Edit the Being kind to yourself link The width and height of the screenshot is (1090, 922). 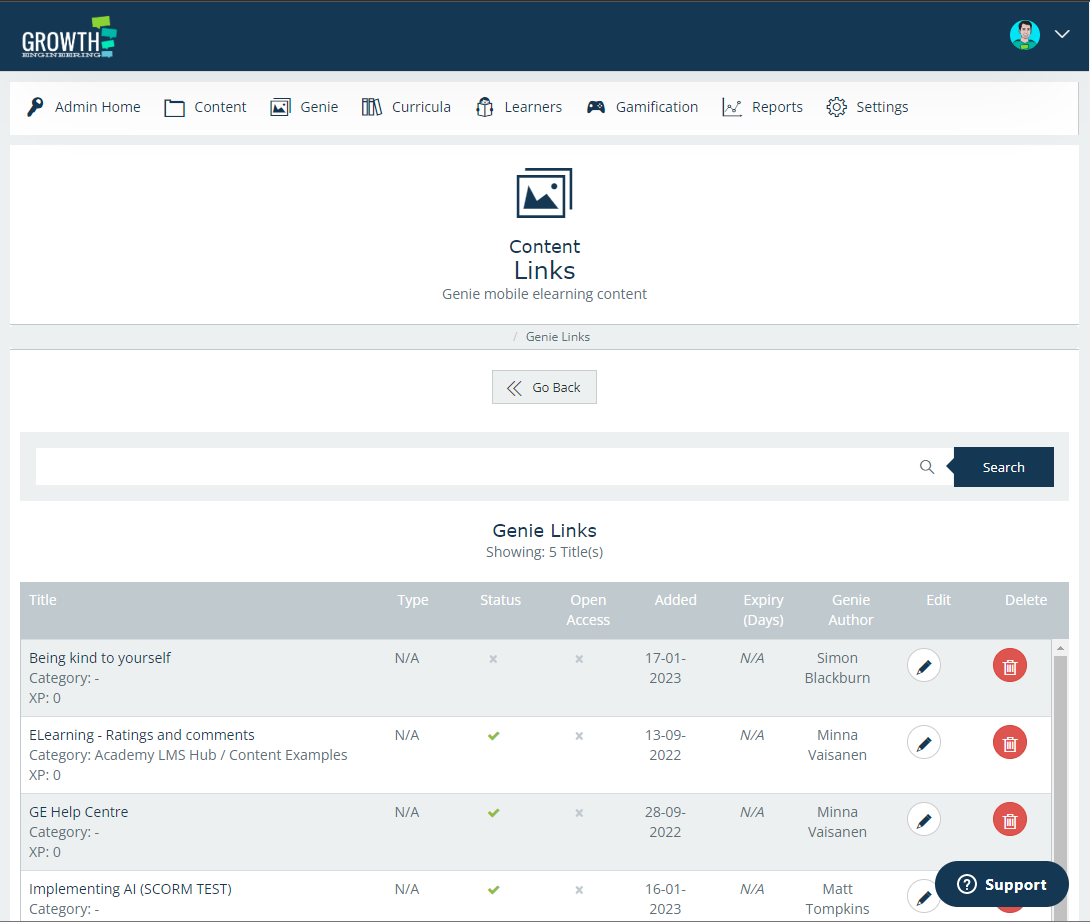coord(924,666)
